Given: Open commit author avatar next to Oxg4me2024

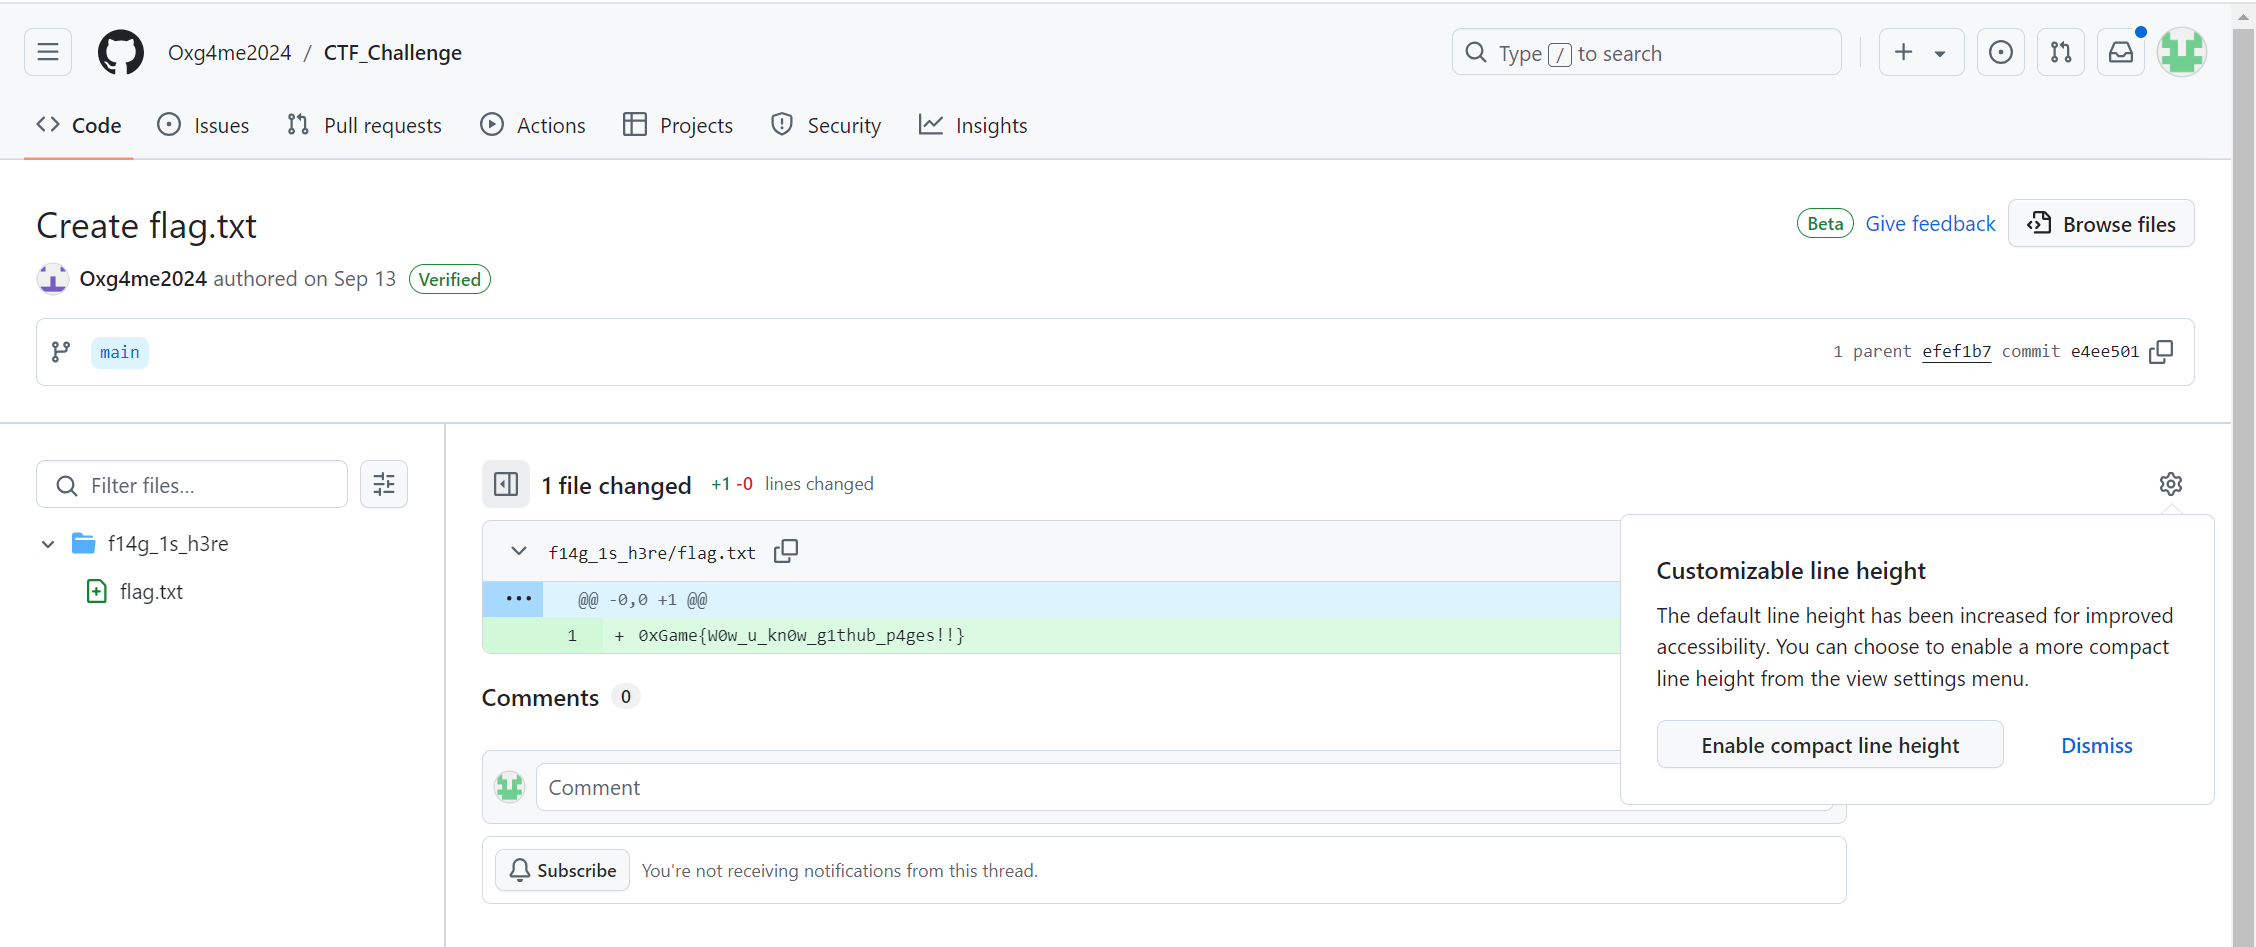Looking at the screenshot, I should 53,279.
